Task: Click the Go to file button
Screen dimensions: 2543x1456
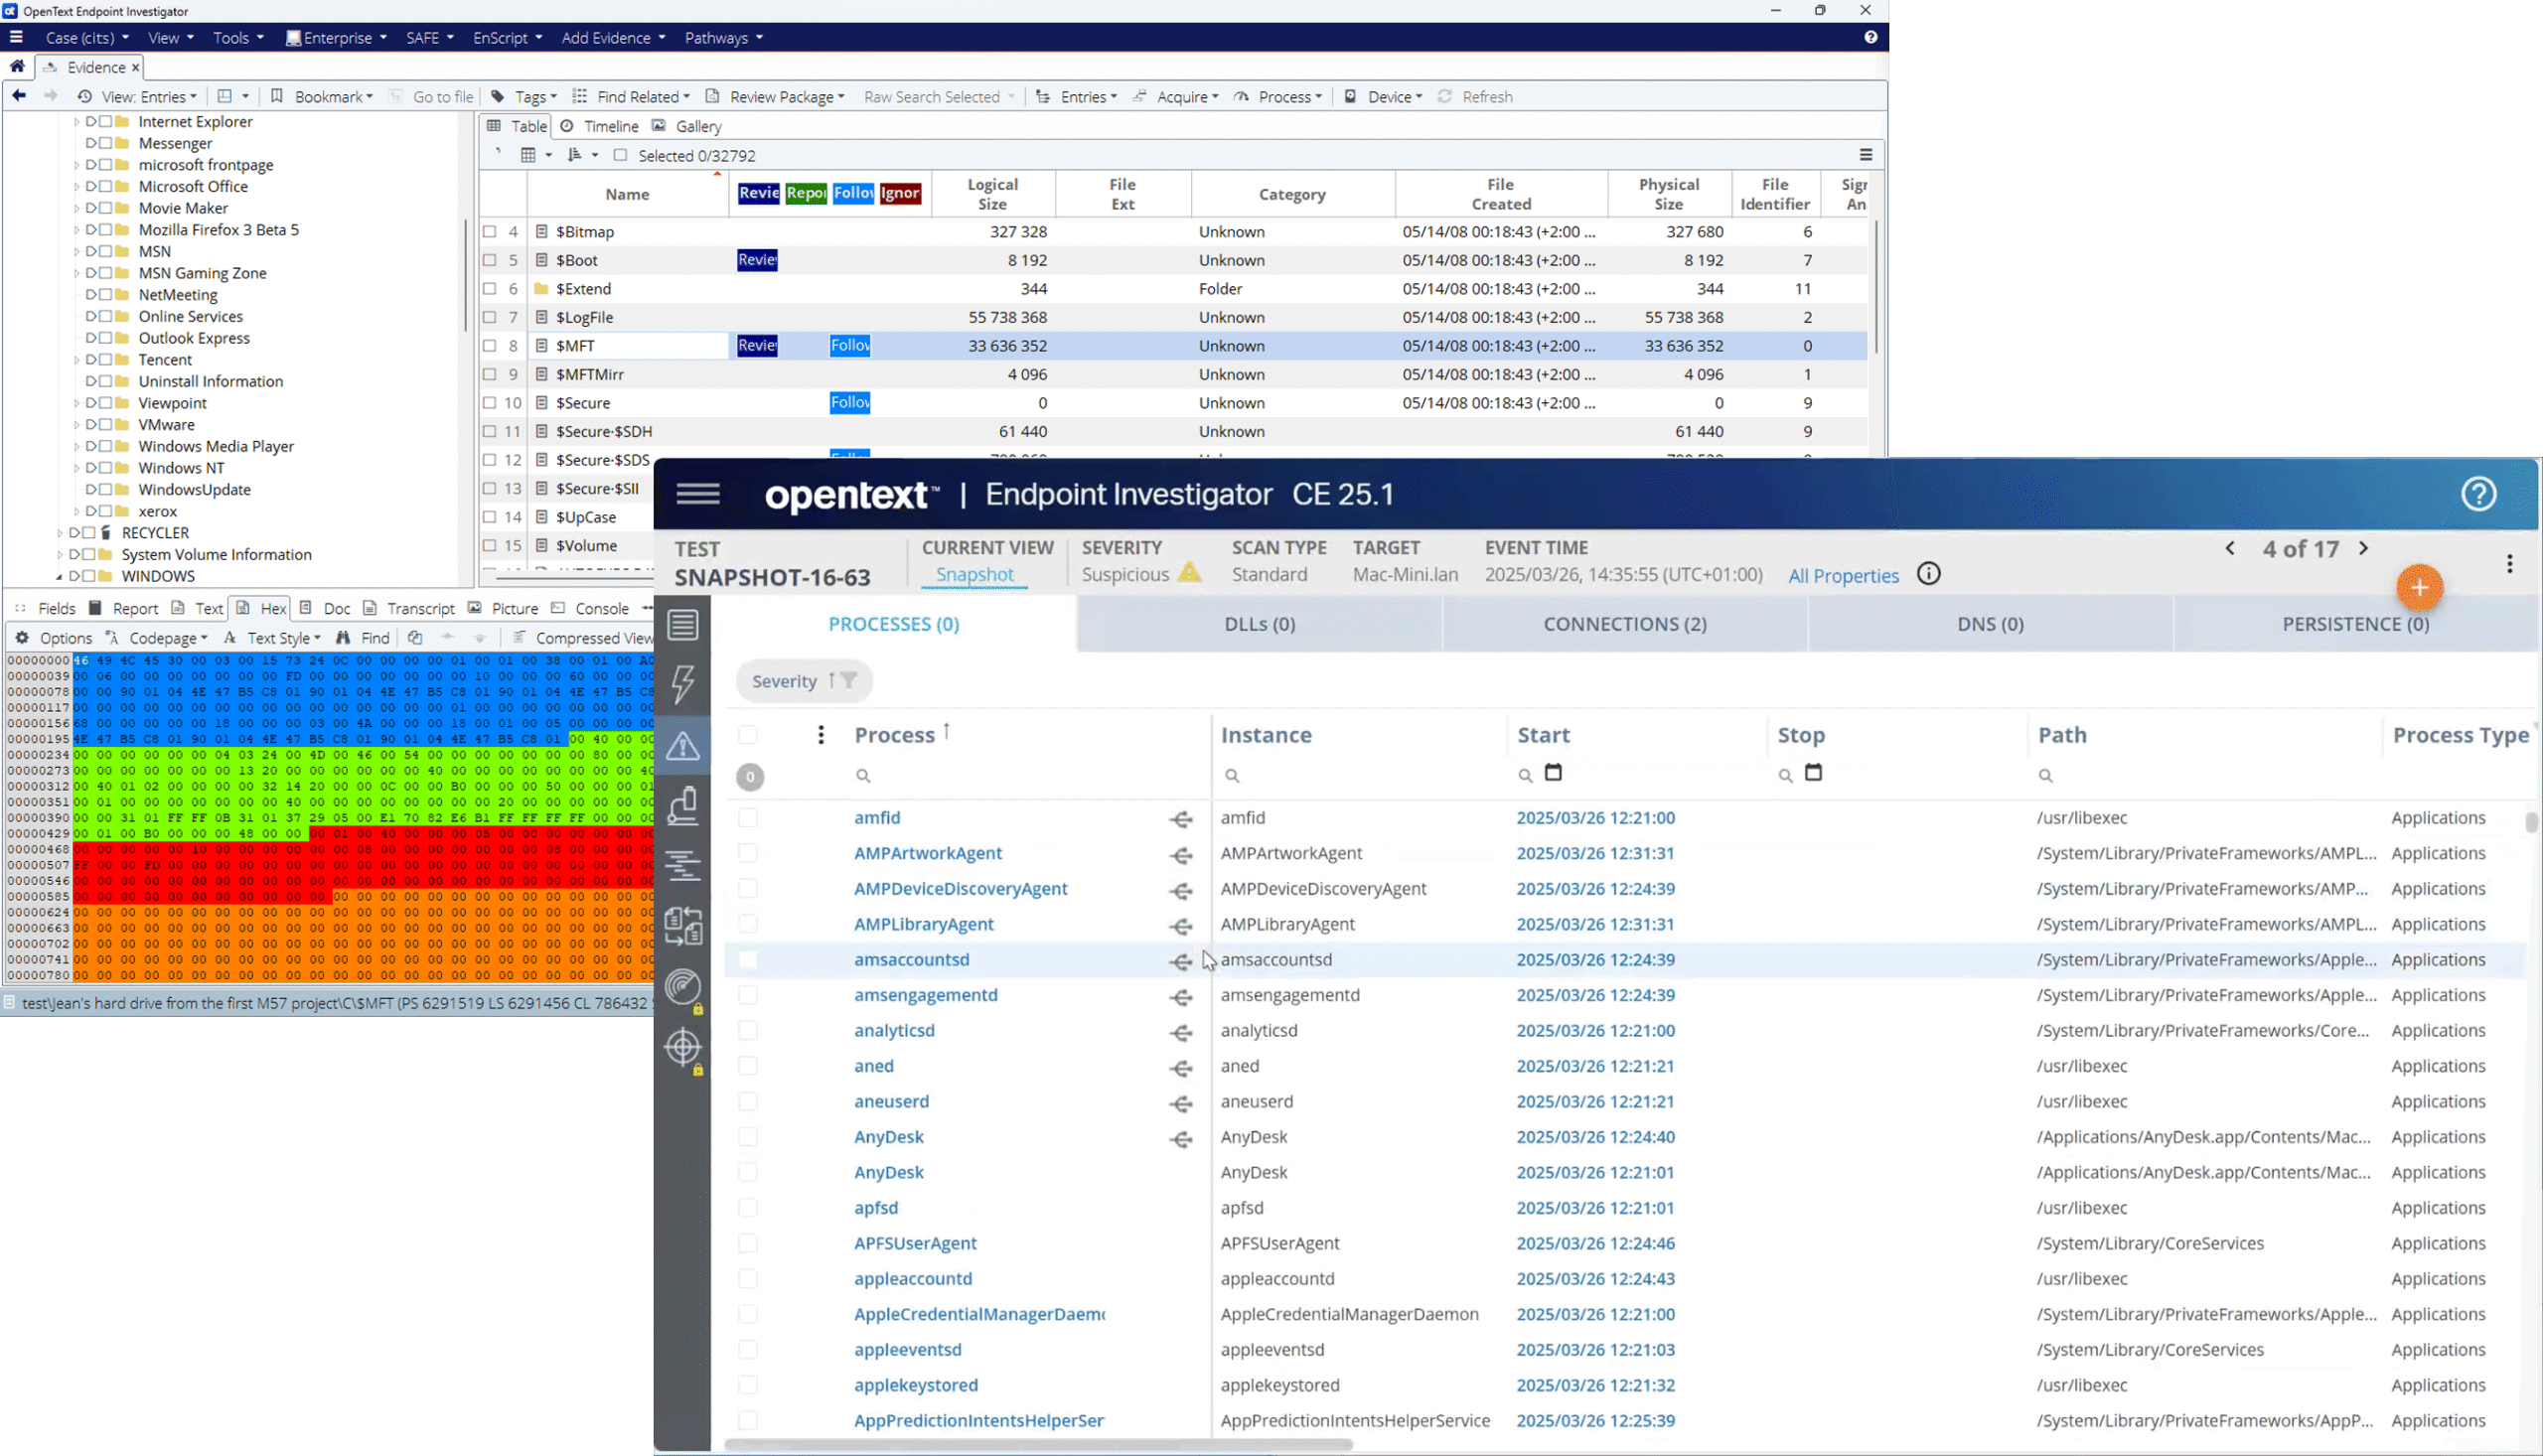Action: point(442,96)
